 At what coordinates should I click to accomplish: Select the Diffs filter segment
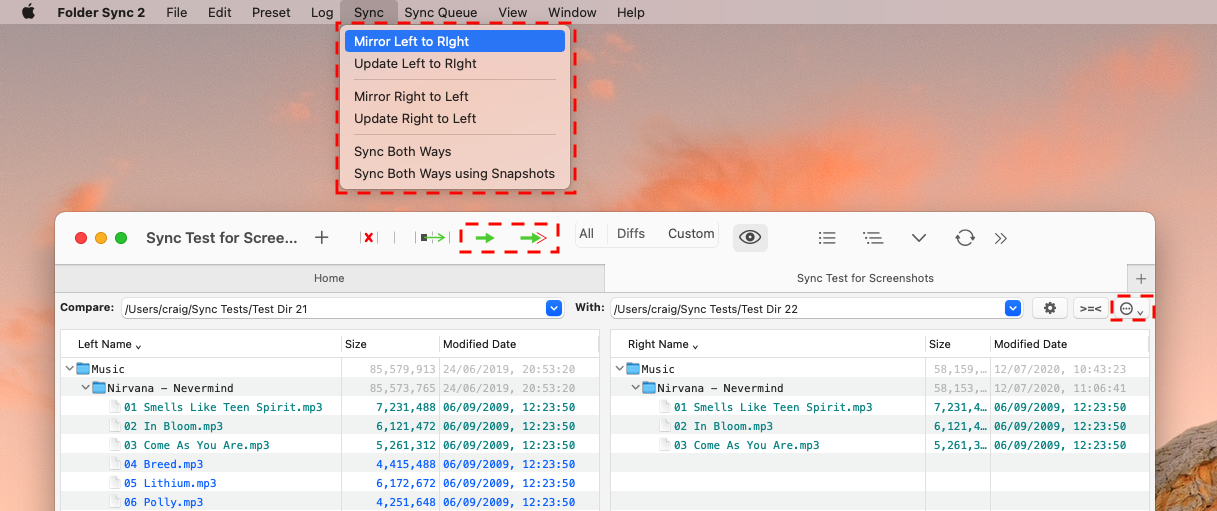click(630, 234)
